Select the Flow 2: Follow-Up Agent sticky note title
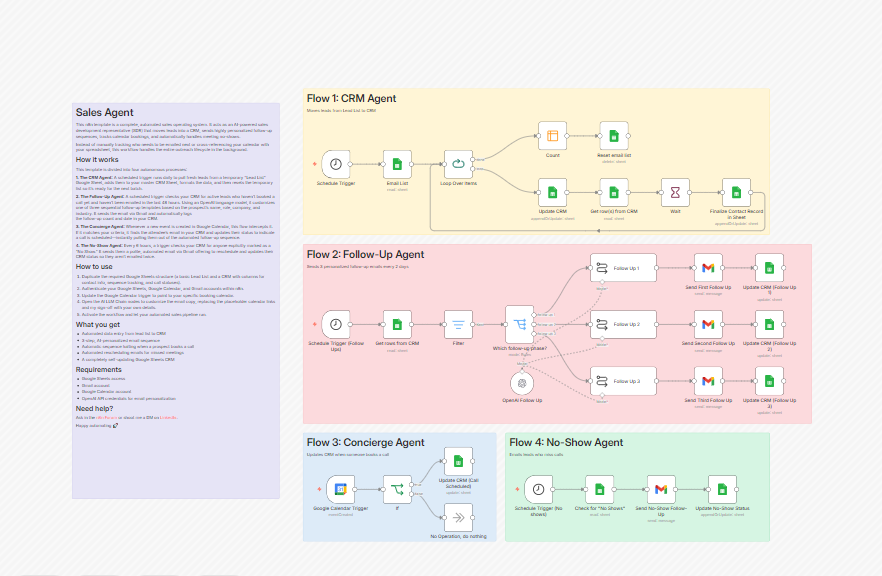 point(365,254)
